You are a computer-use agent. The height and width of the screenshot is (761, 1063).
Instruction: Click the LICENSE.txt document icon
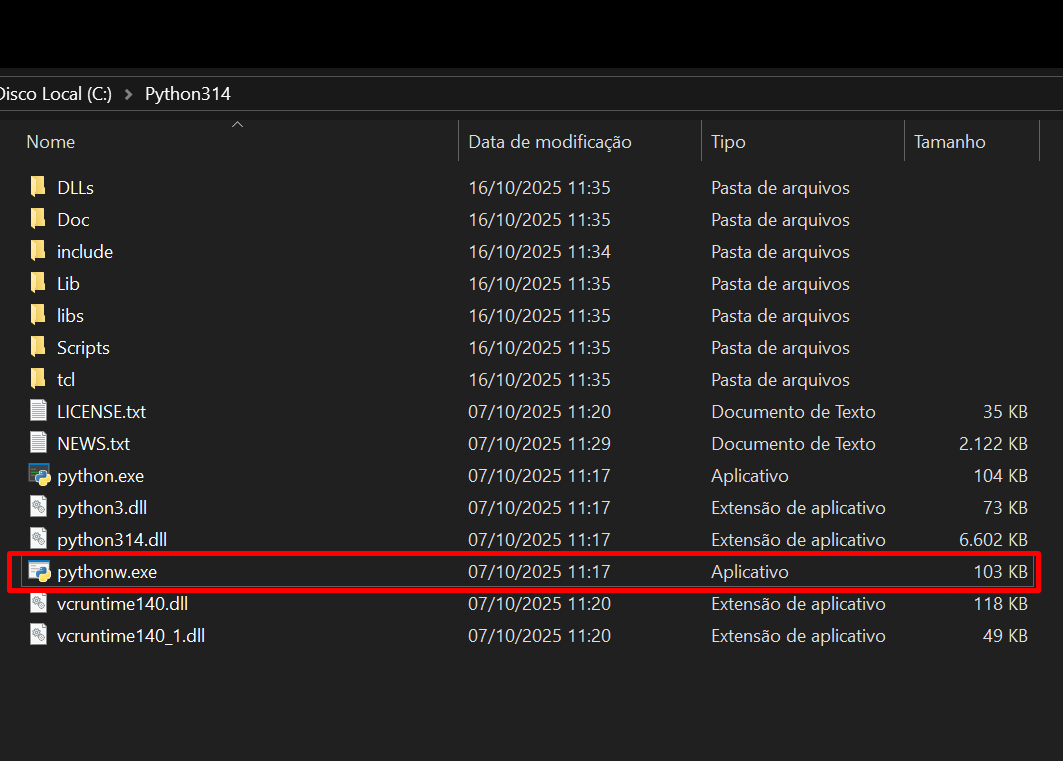(39, 411)
